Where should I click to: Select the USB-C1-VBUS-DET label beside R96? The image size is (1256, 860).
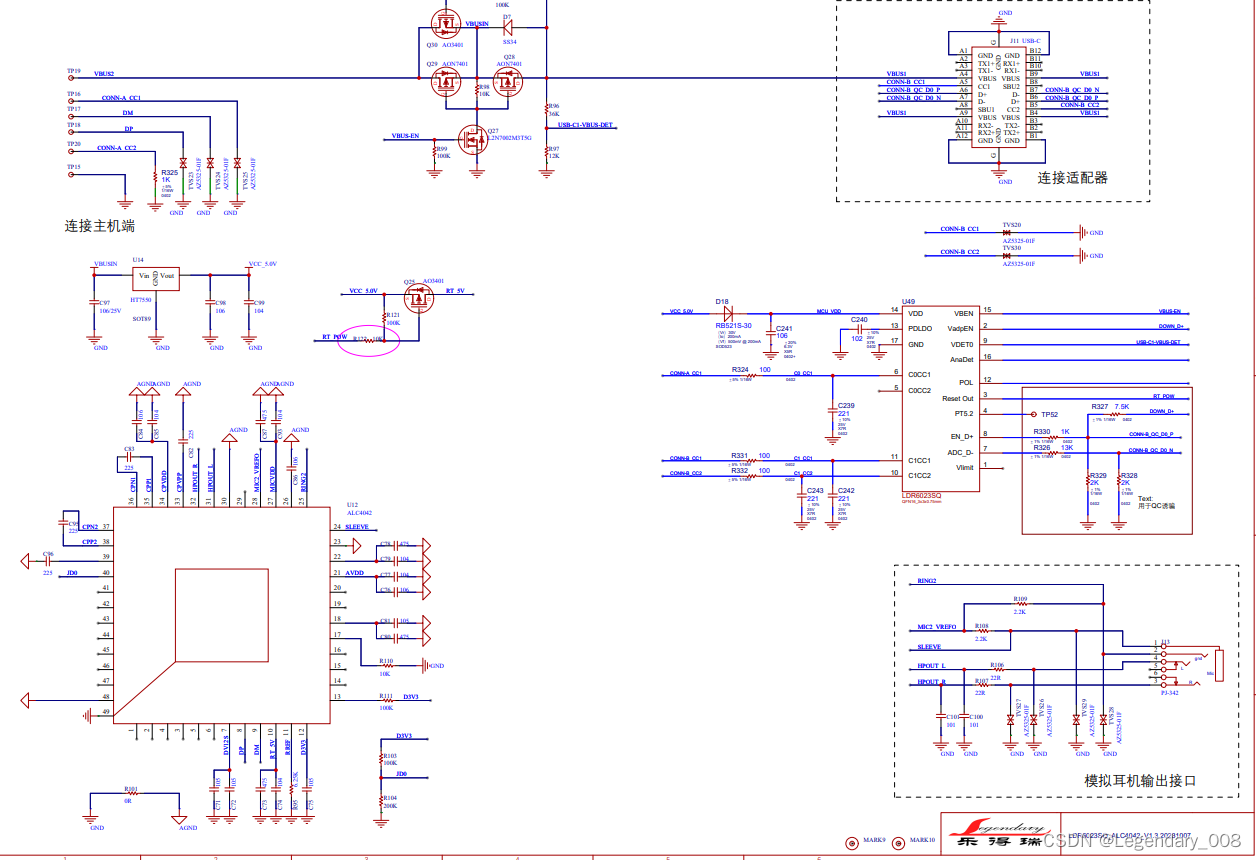click(585, 125)
